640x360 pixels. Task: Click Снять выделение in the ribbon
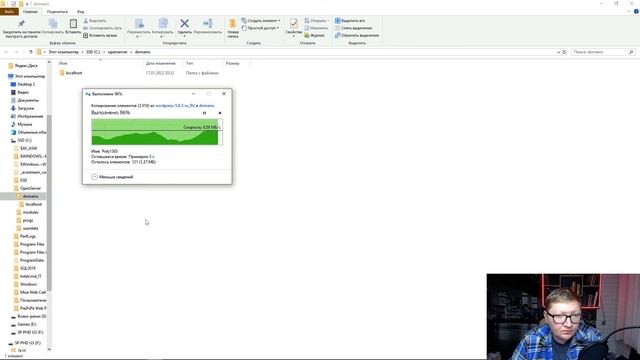pyautogui.click(x=353, y=28)
